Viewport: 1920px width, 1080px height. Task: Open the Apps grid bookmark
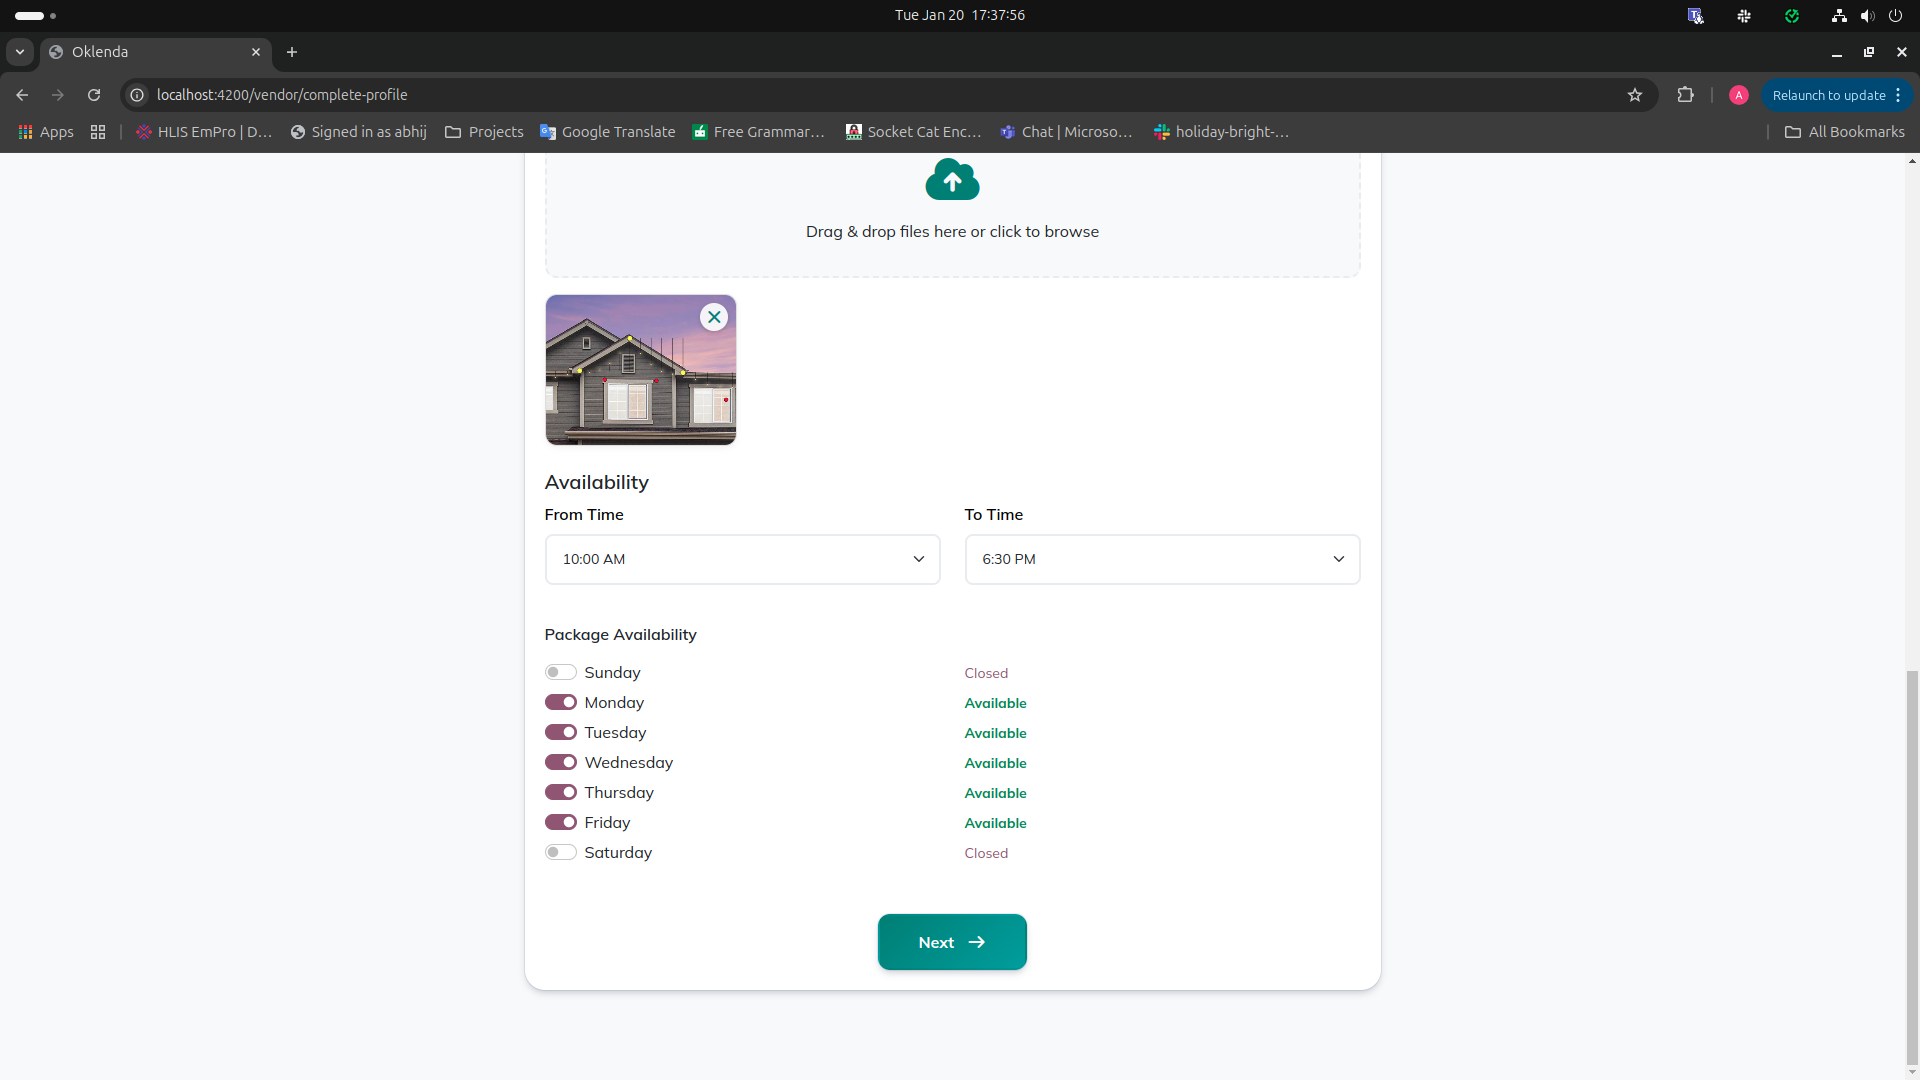point(46,132)
